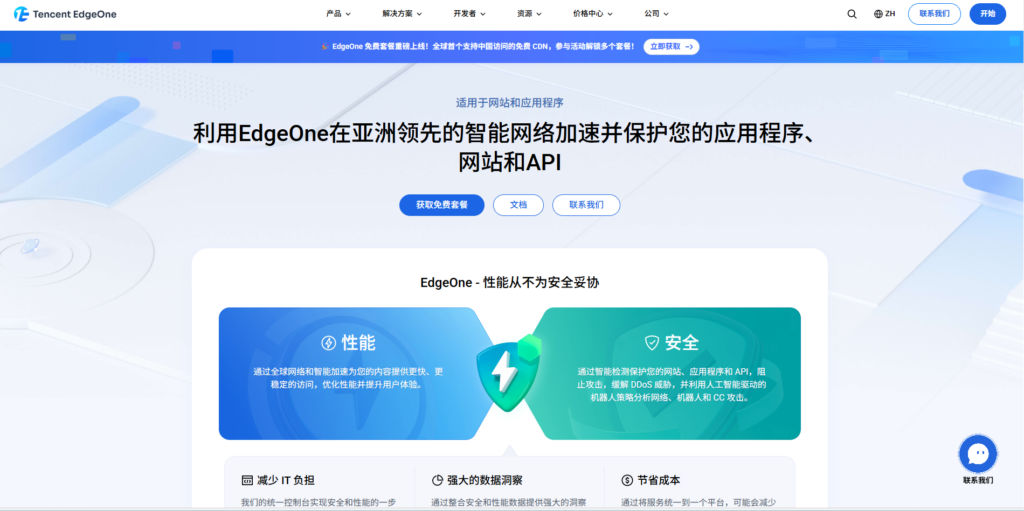The height and width of the screenshot is (511, 1024).
Task: Click the megaphone icon in promo banner
Action: tap(325, 46)
